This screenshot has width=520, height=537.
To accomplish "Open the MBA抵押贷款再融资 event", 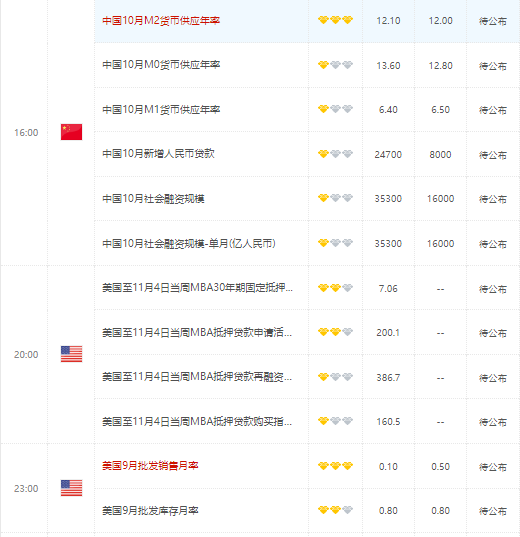I will (x=197, y=377).
